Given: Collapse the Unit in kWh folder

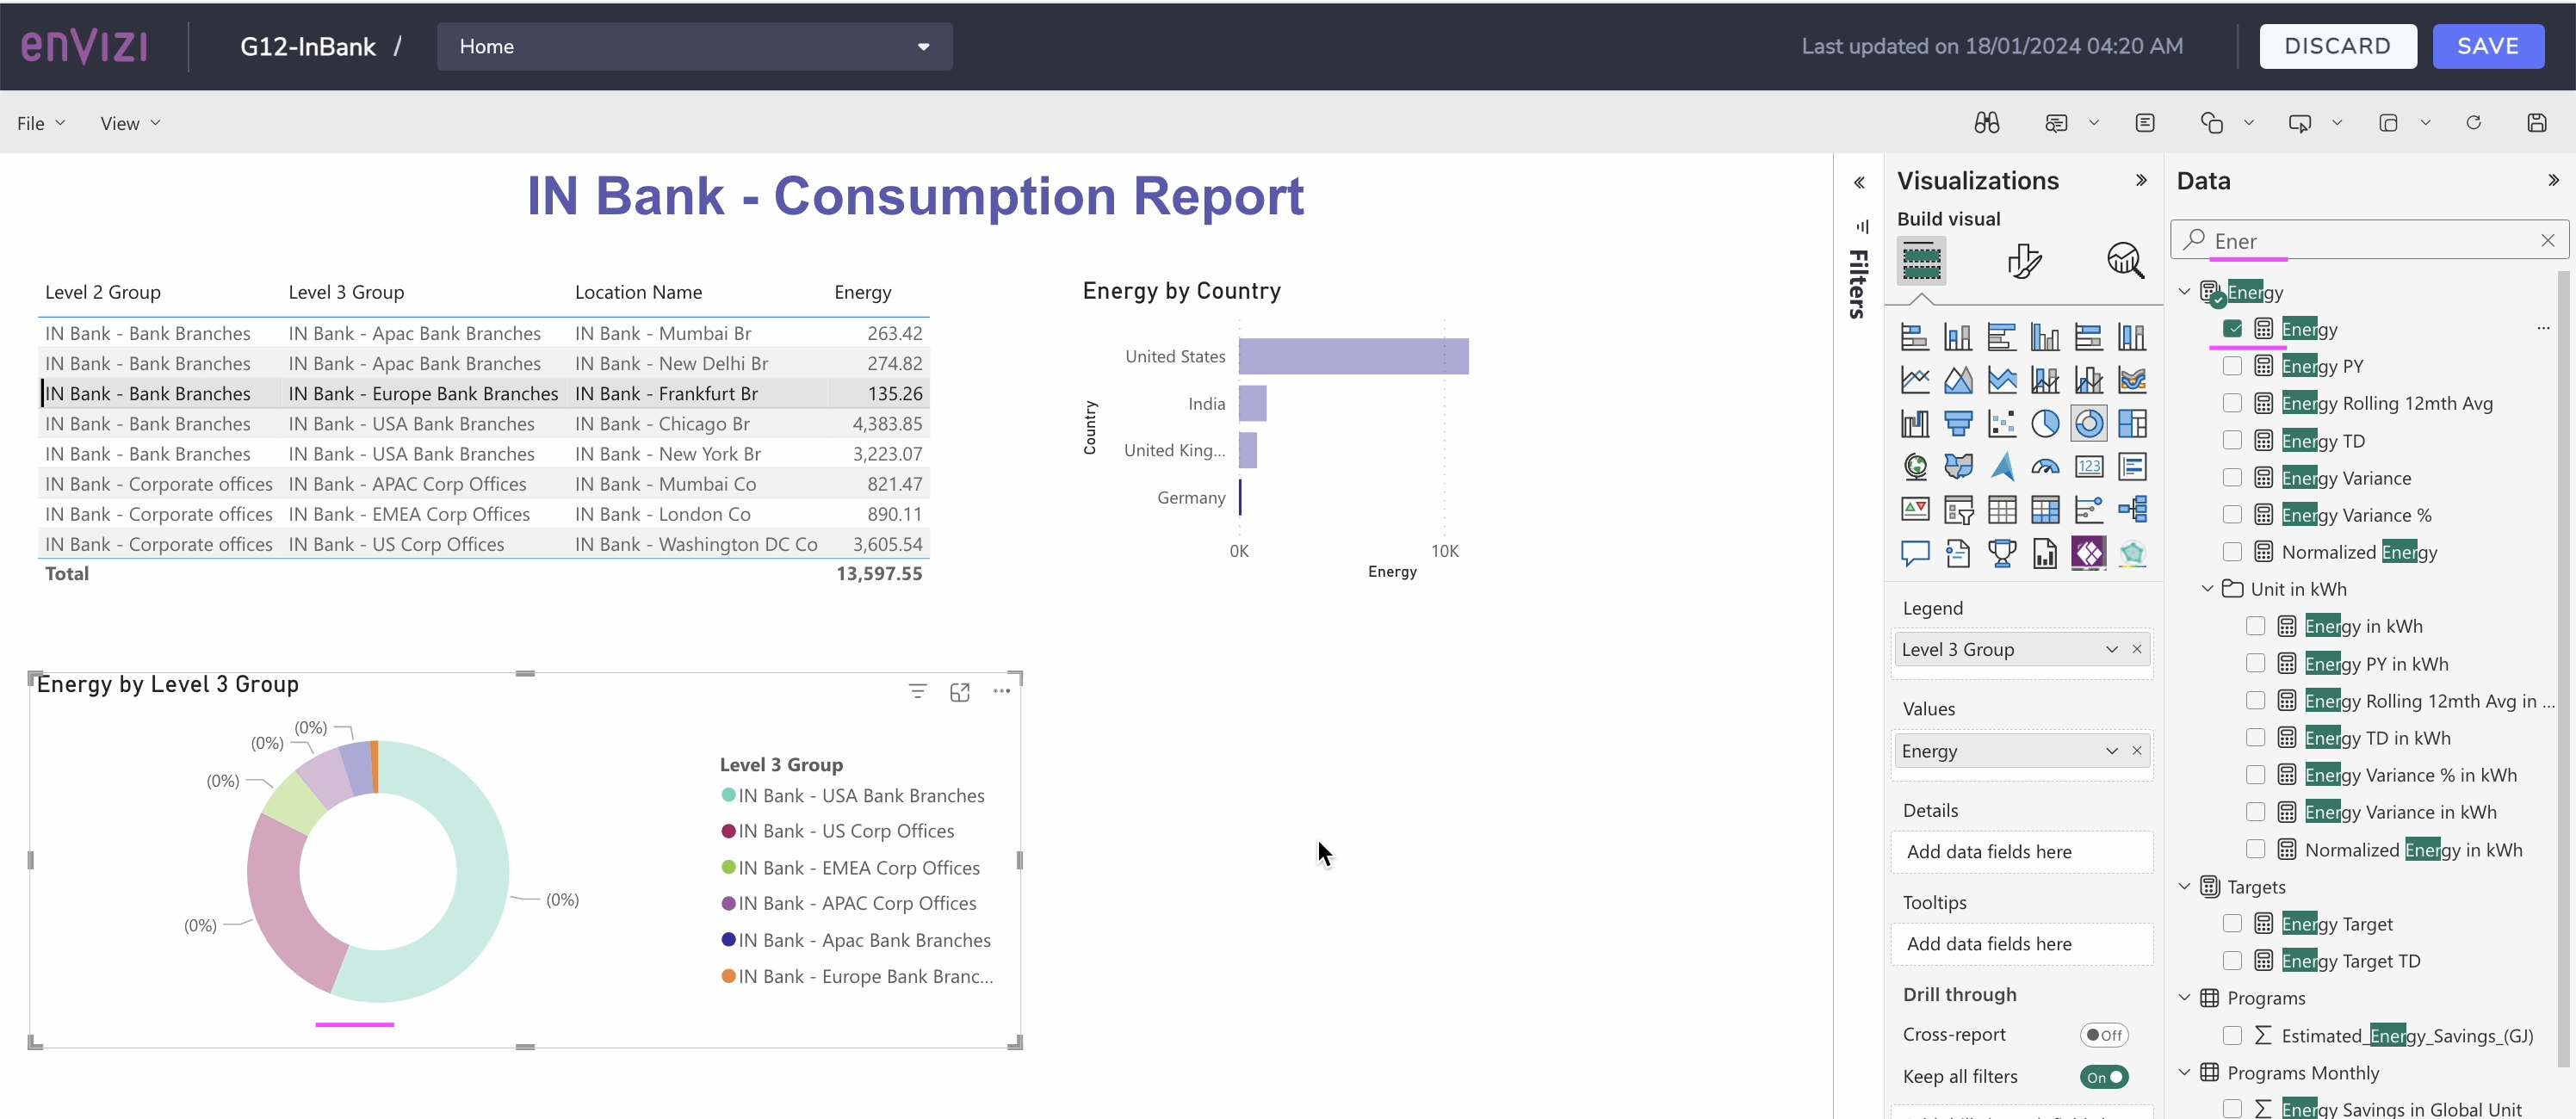Looking at the screenshot, I should coord(2207,589).
